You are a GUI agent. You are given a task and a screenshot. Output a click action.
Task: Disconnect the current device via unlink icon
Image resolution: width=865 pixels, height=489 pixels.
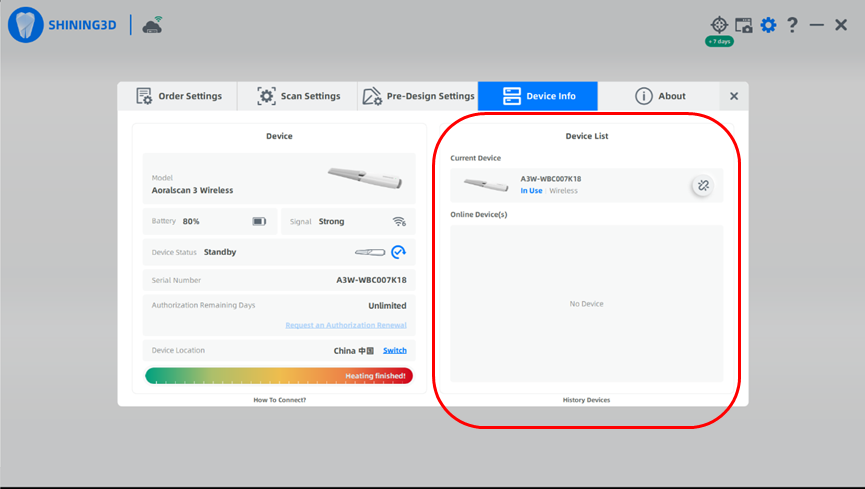[x=703, y=185]
